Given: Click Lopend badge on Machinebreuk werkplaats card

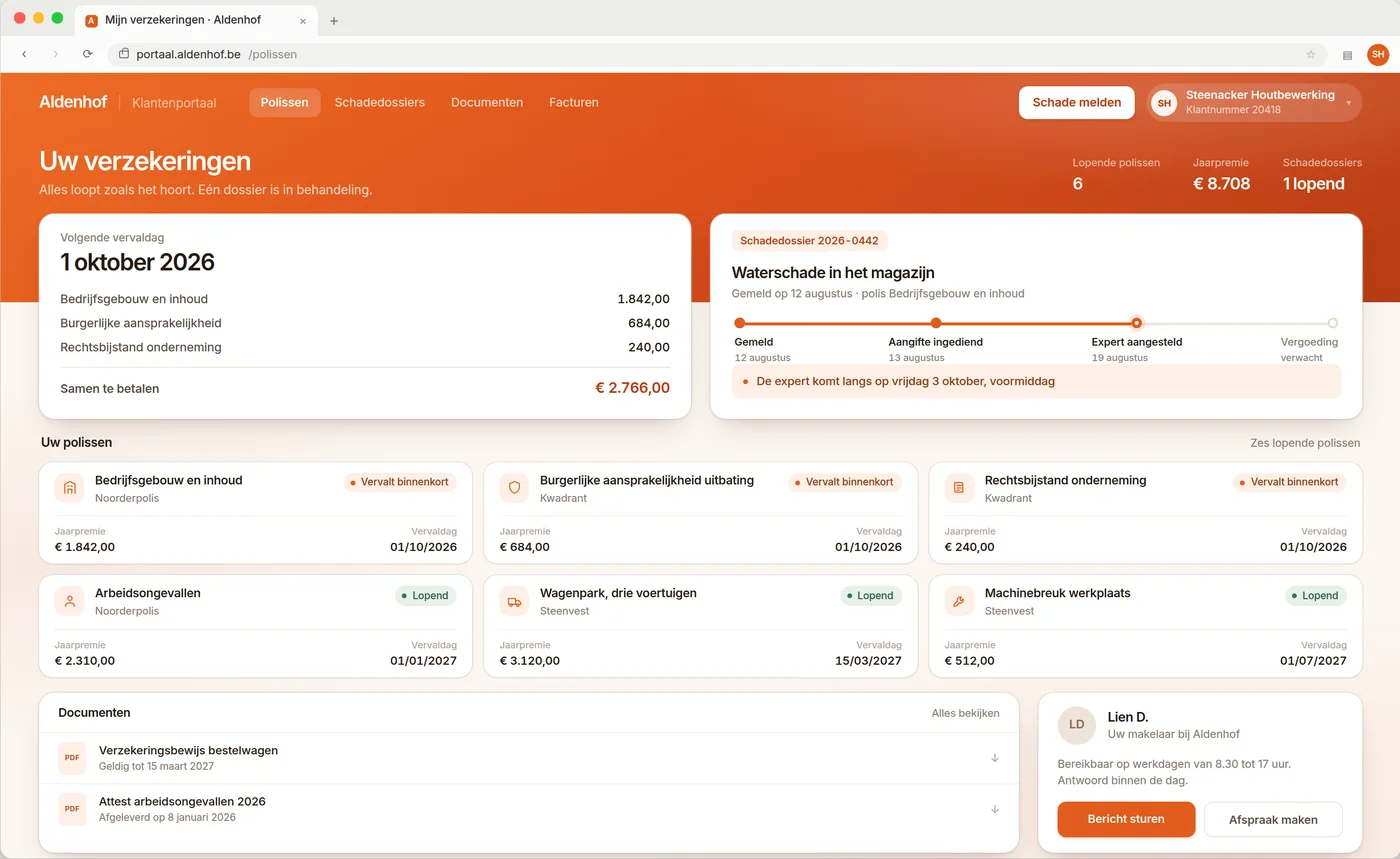Looking at the screenshot, I should point(1316,595).
